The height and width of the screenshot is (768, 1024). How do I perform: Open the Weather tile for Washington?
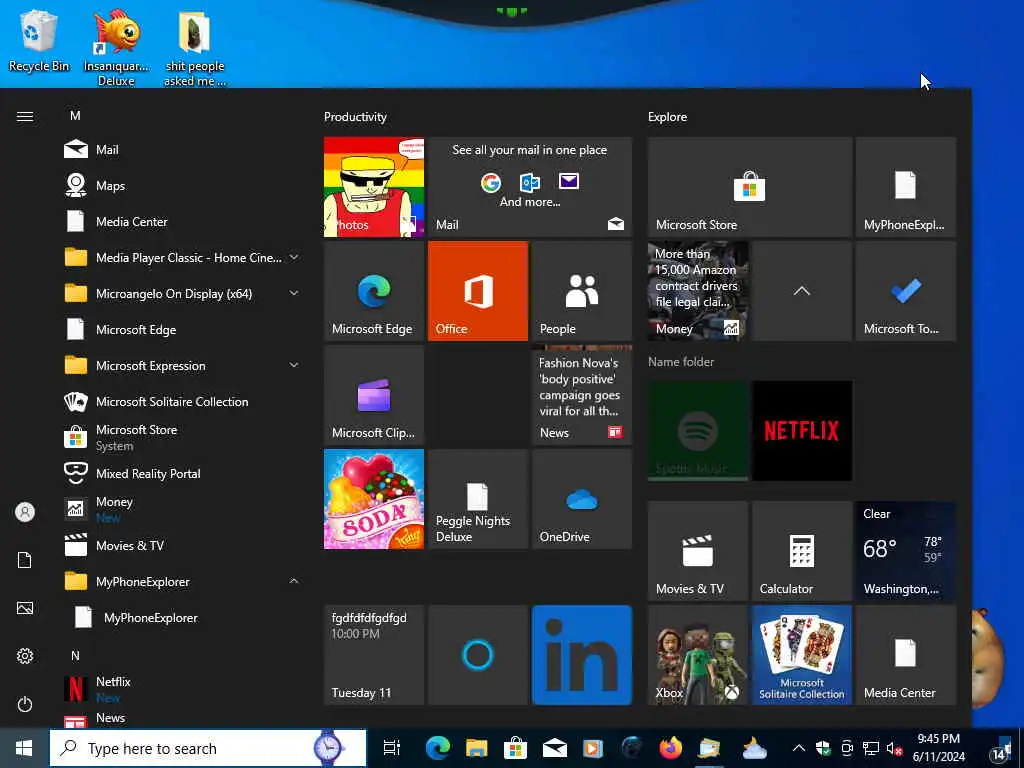906,551
